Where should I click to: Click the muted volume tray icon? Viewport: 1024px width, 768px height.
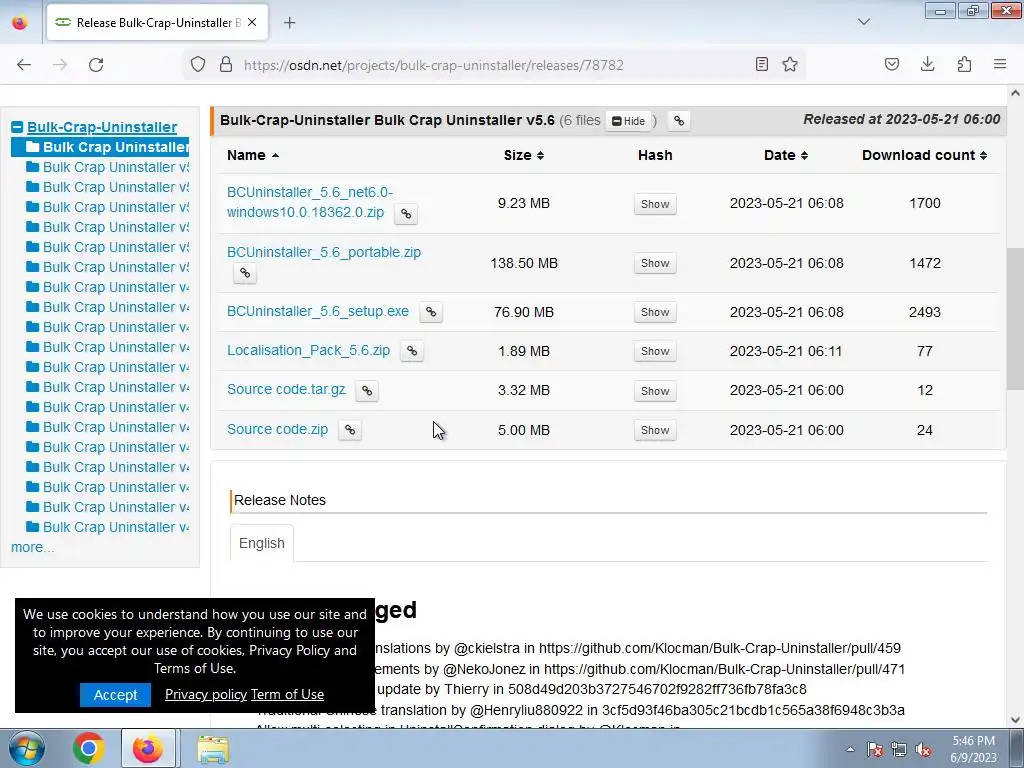pos(923,749)
